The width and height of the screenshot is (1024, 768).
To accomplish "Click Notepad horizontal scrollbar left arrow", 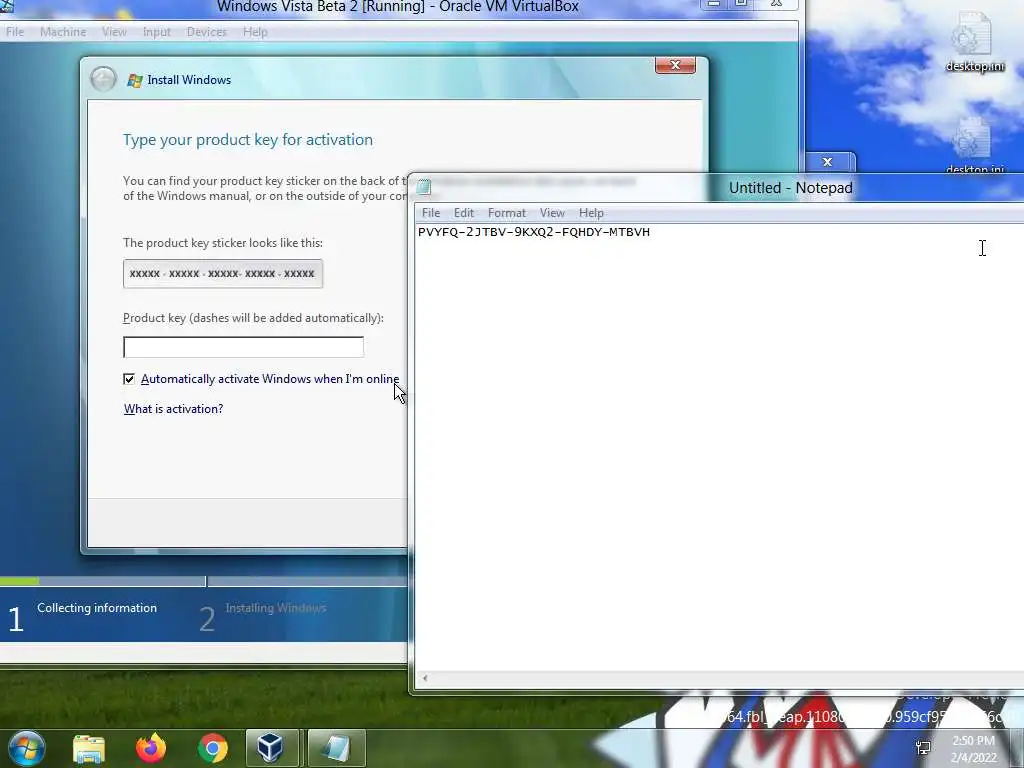I will [425, 678].
